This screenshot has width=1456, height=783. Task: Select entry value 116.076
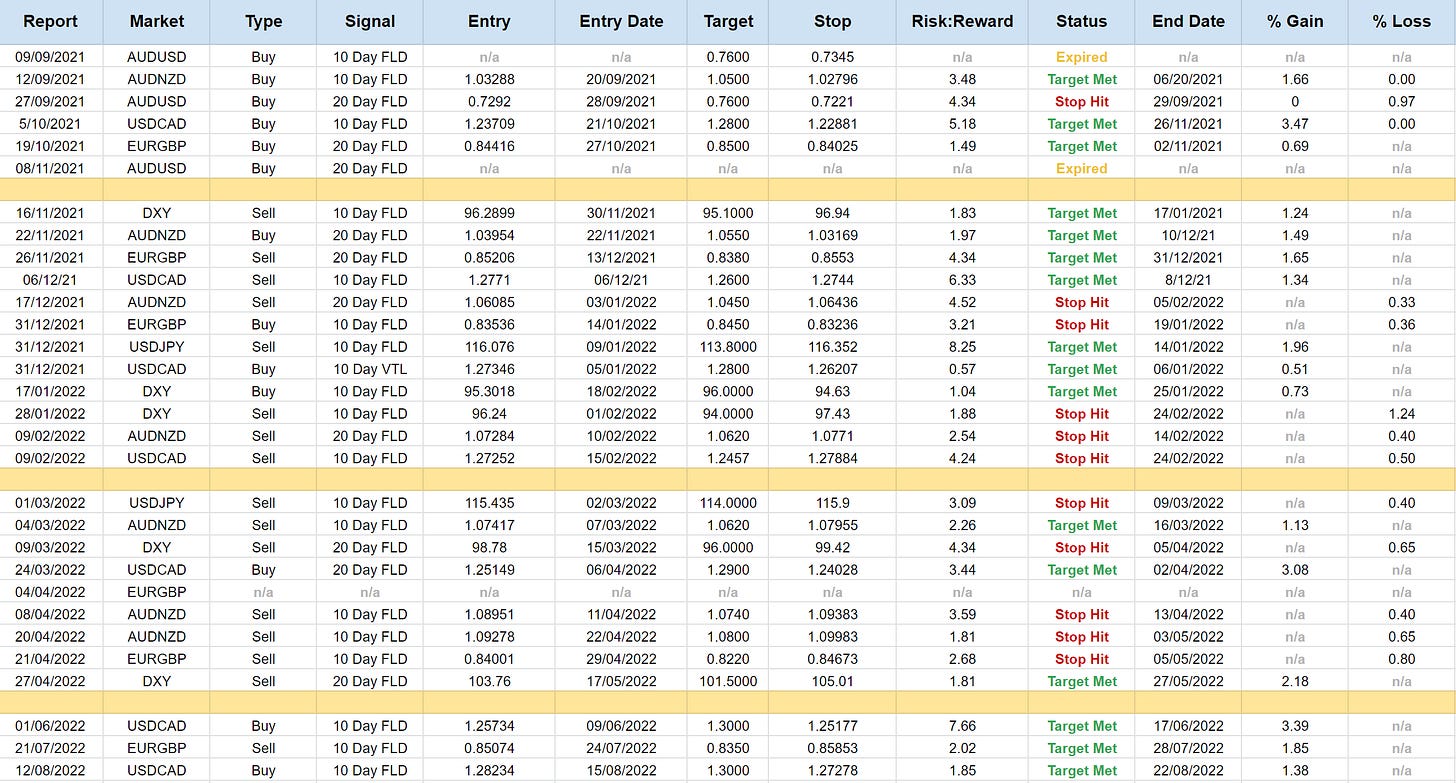[x=489, y=347]
